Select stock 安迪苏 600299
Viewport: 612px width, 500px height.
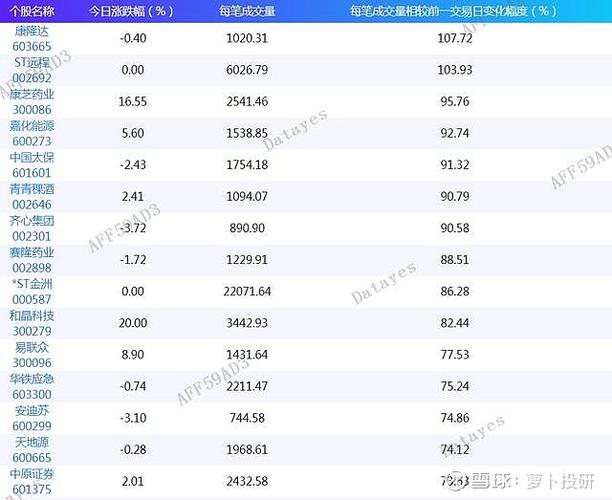32,418
